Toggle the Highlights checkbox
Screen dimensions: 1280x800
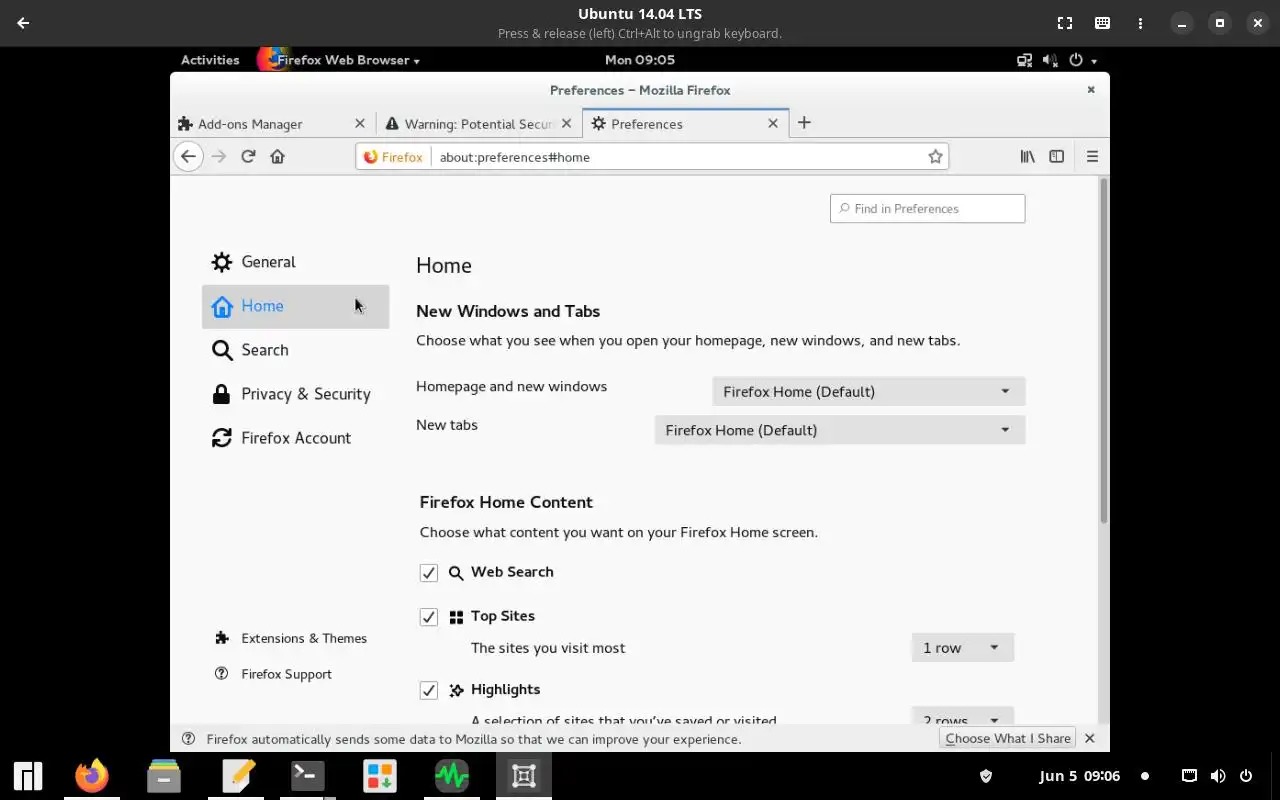coord(429,690)
